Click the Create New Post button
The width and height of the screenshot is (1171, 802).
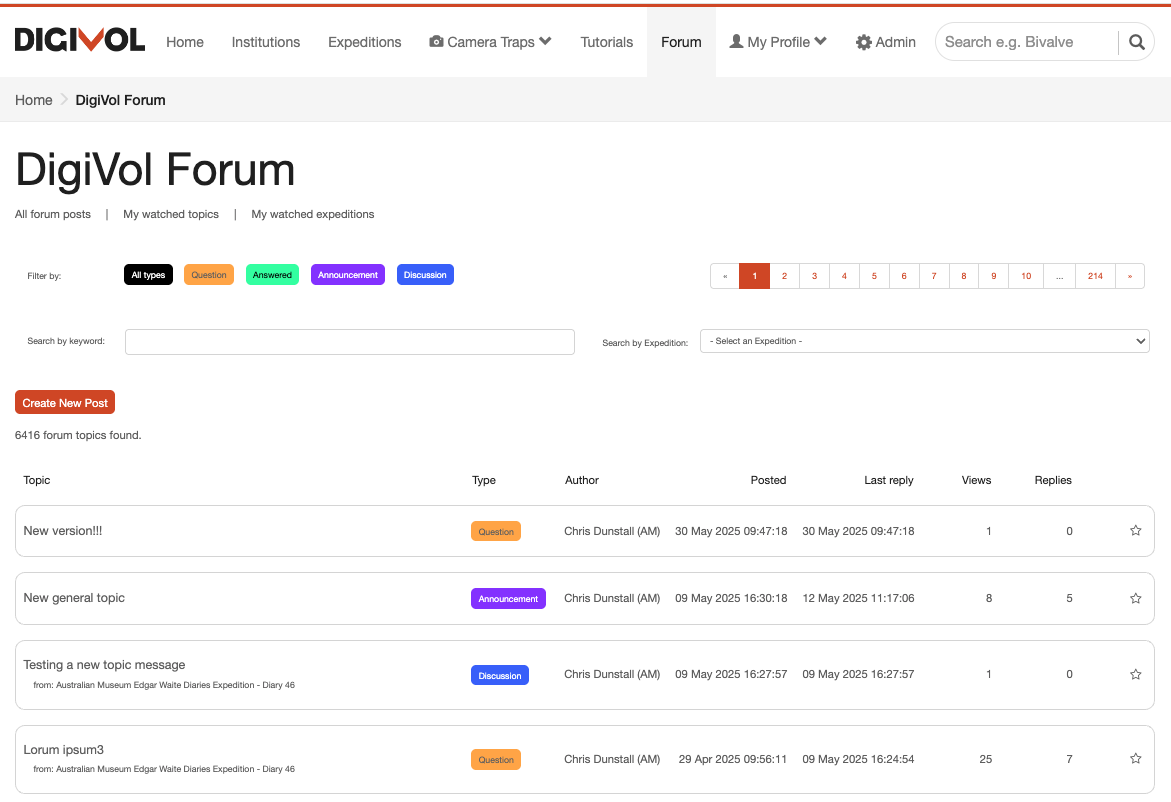[65, 402]
